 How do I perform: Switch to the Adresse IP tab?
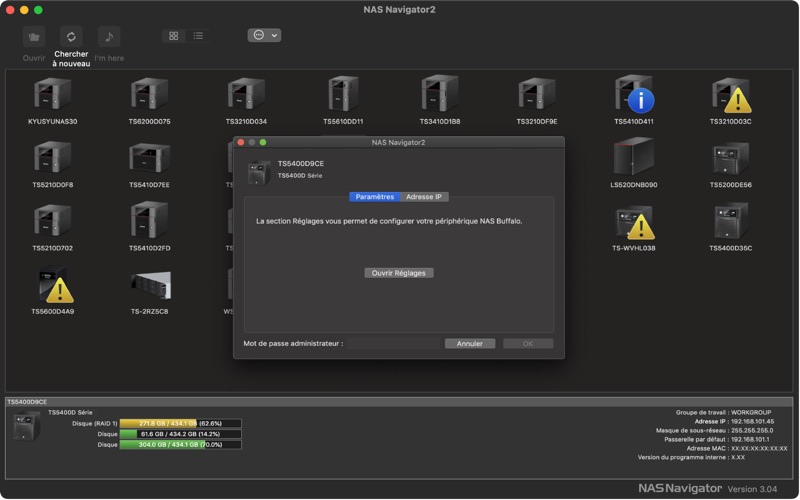424,197
